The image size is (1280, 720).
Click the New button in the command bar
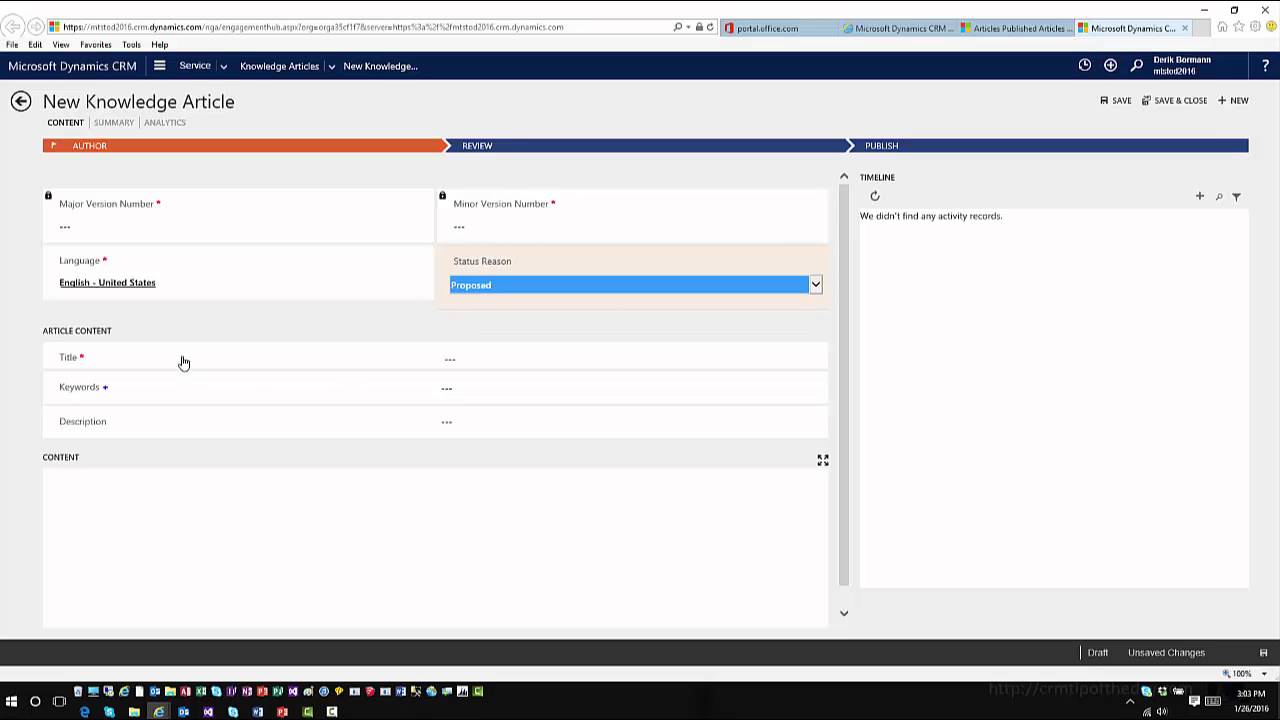click(x=1233, y=100)
